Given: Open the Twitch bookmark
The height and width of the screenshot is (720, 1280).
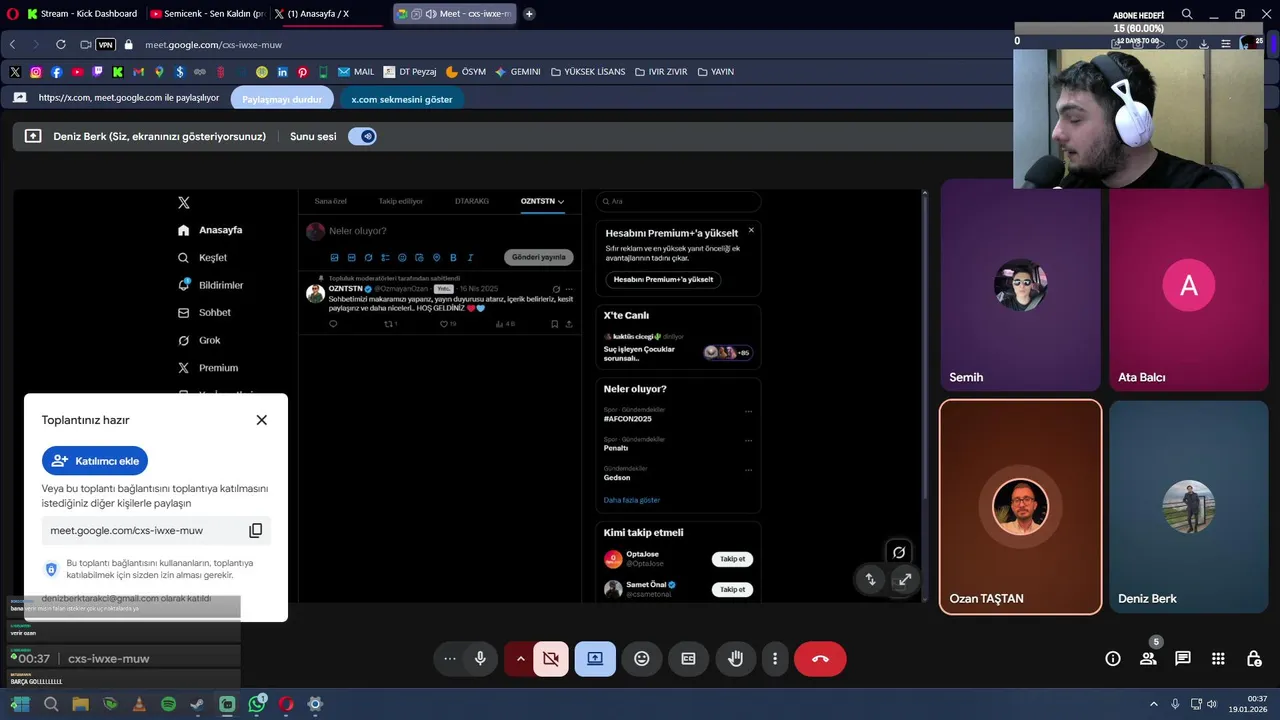Looking at the screenshot, I should pos(97,72).
